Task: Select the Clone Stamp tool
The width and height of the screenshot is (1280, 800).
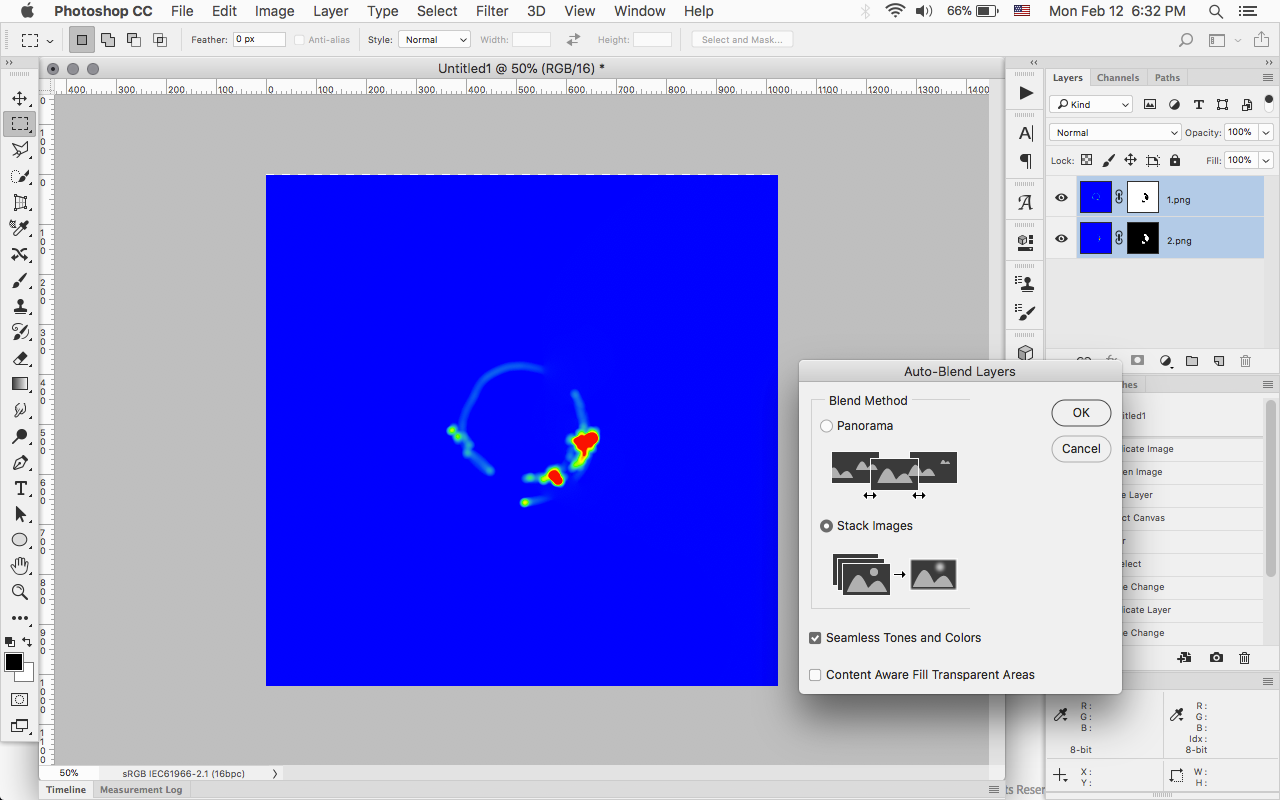Action: (19, 306)
